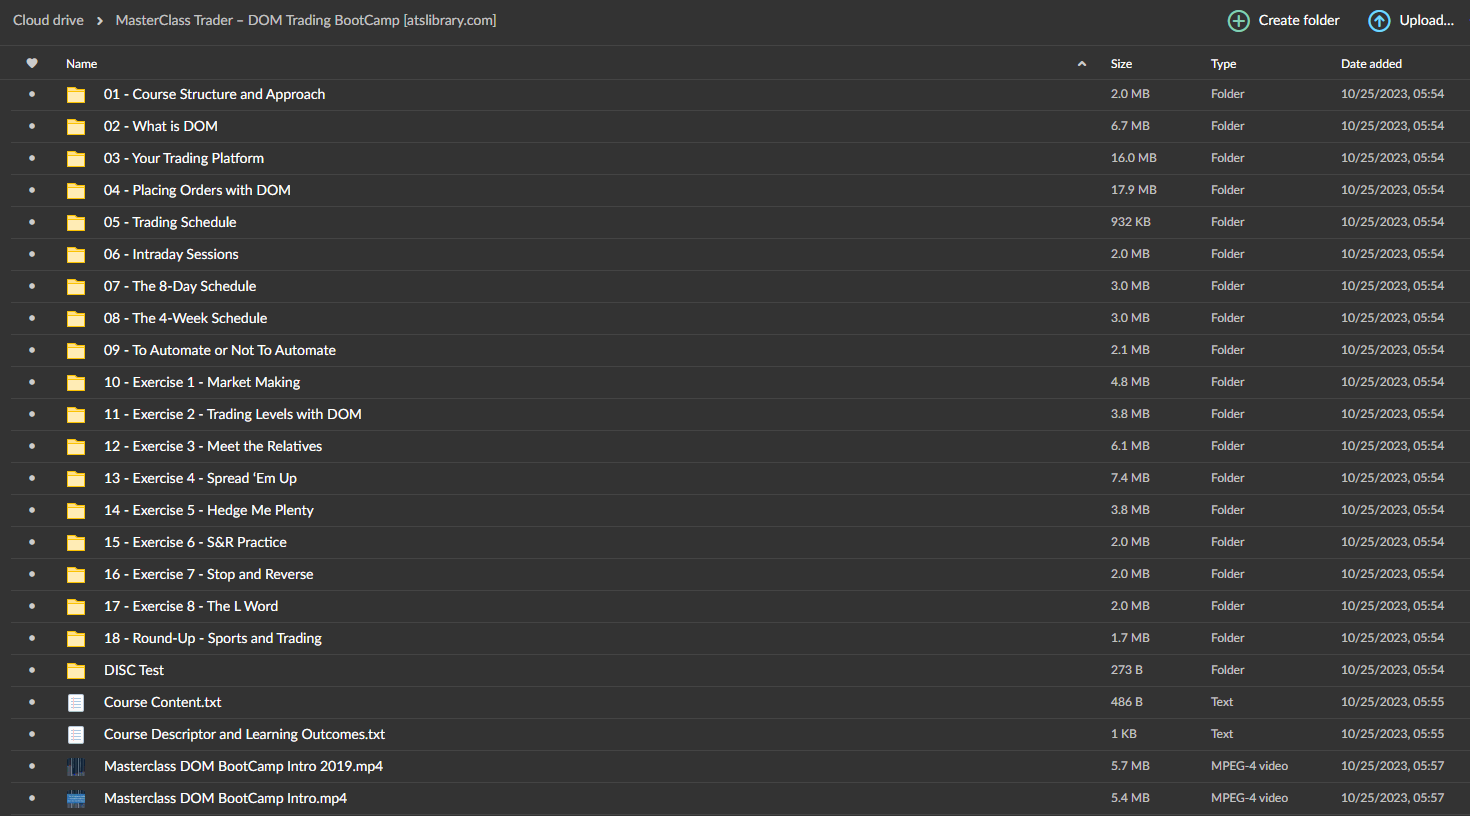Click the Course Content.txt text file icon
The height and width of the screenshot is (816, 1470).
pos(76,703)
